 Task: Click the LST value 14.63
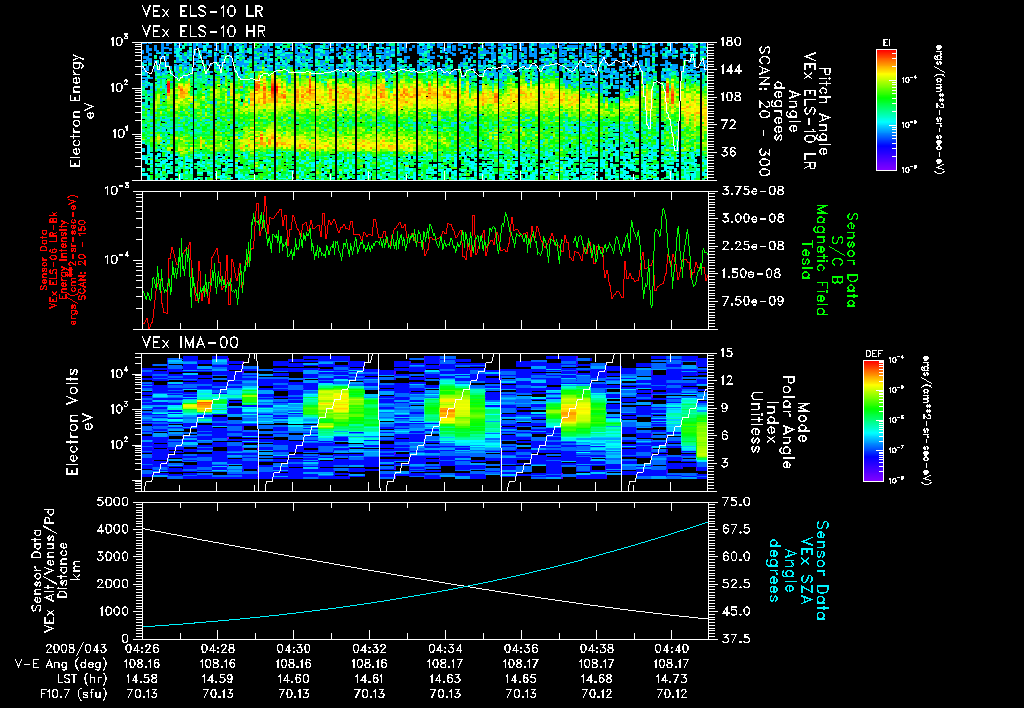click(445, 679)
